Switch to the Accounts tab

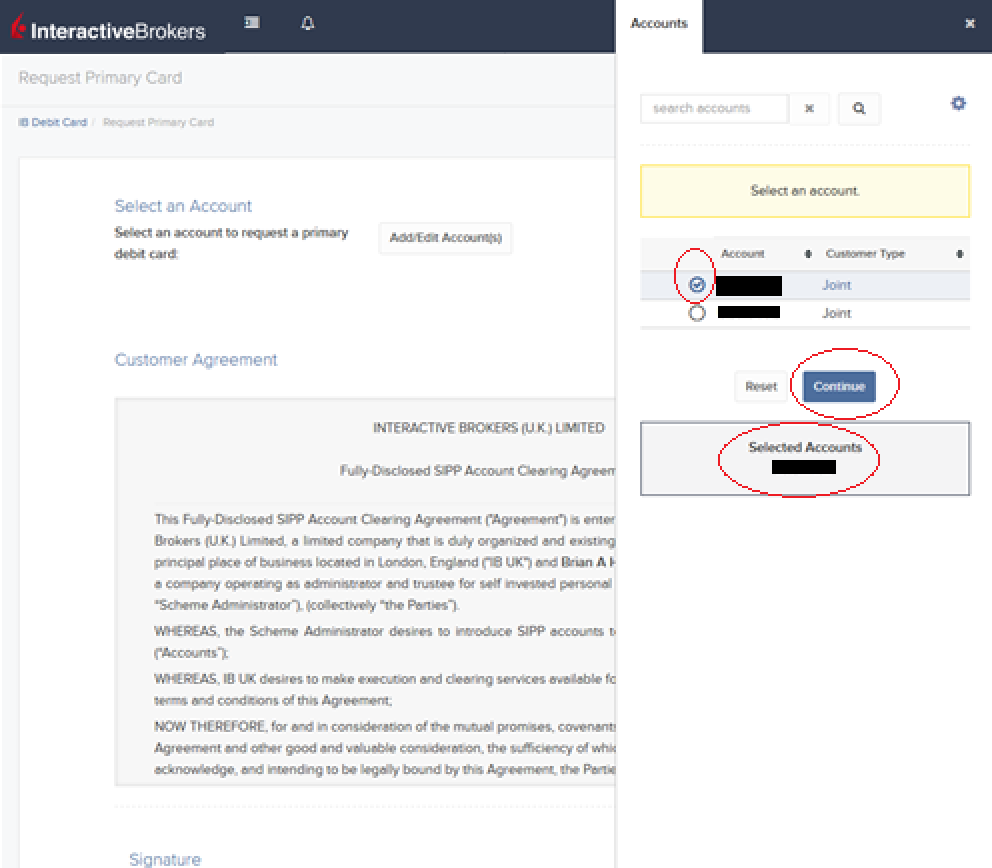(x=659, y=24)
